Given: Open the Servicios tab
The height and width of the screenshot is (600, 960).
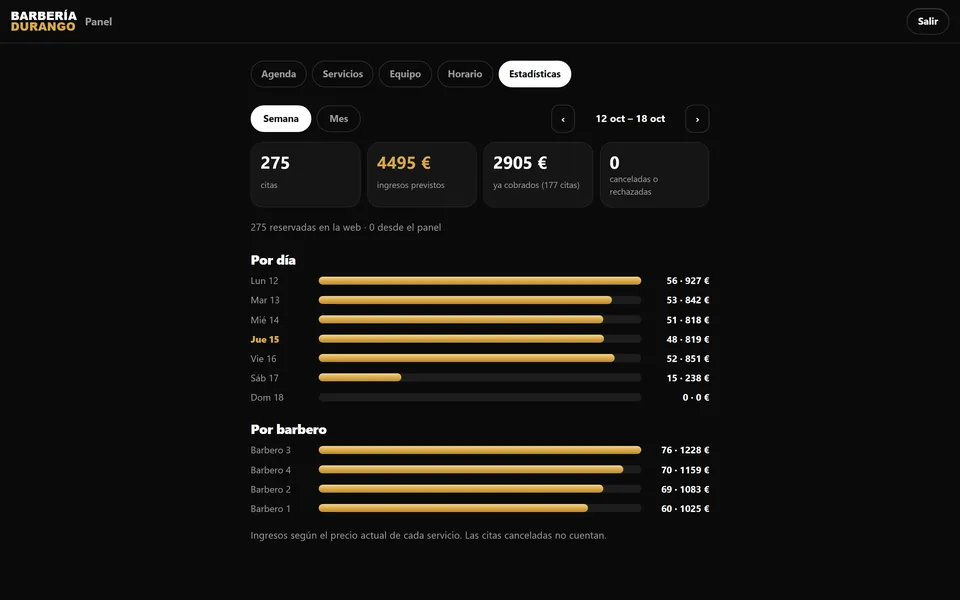Looking at the screenshot, I should [x=343, y=74].
